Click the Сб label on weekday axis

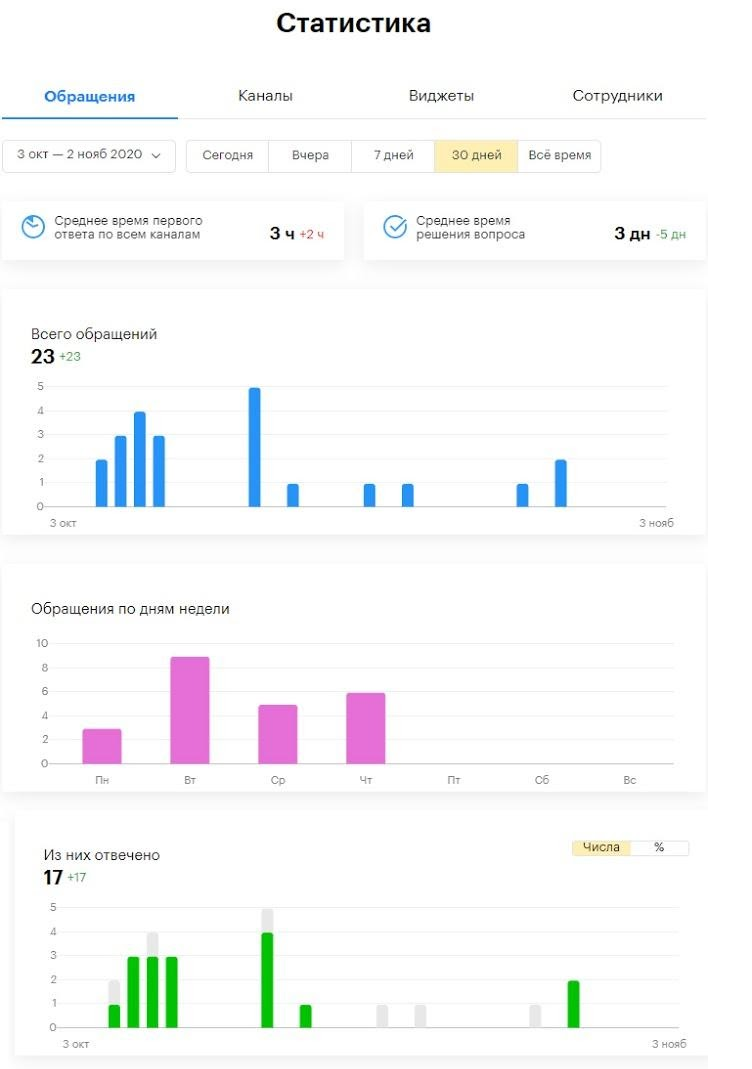pos(541,780)
